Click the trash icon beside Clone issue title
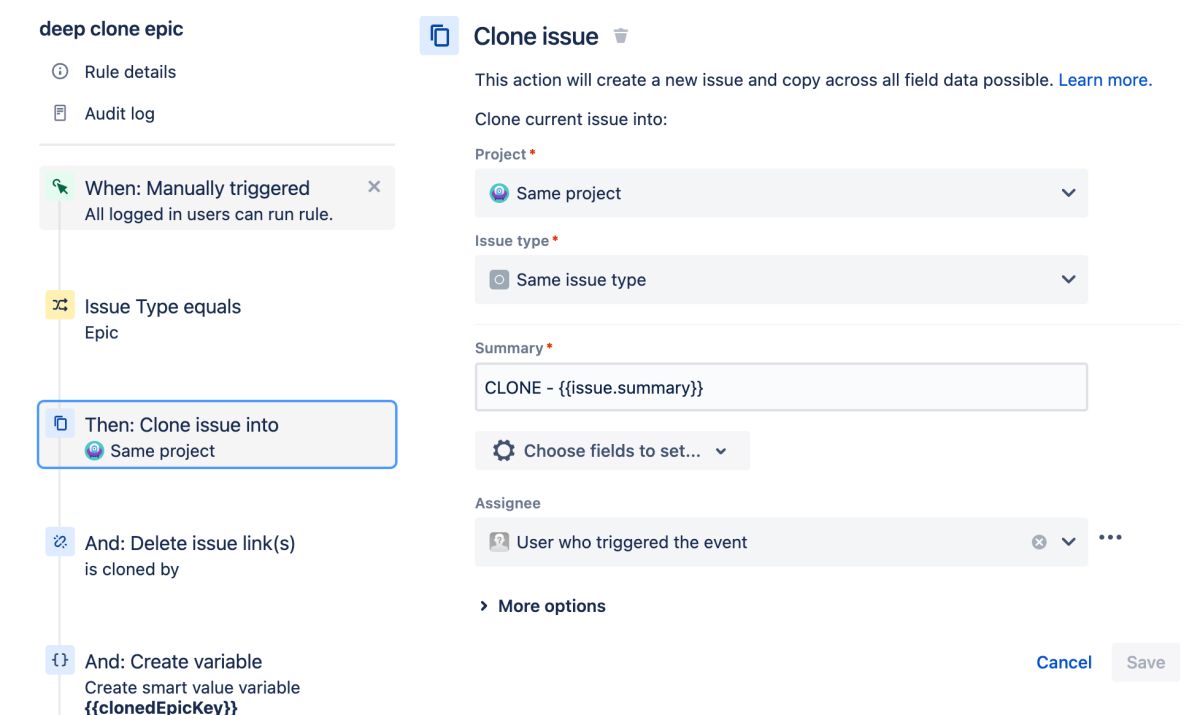Image resolution: width=1200 pixels, height=715 pixels. pyautogui.click(x=621, y=36)
